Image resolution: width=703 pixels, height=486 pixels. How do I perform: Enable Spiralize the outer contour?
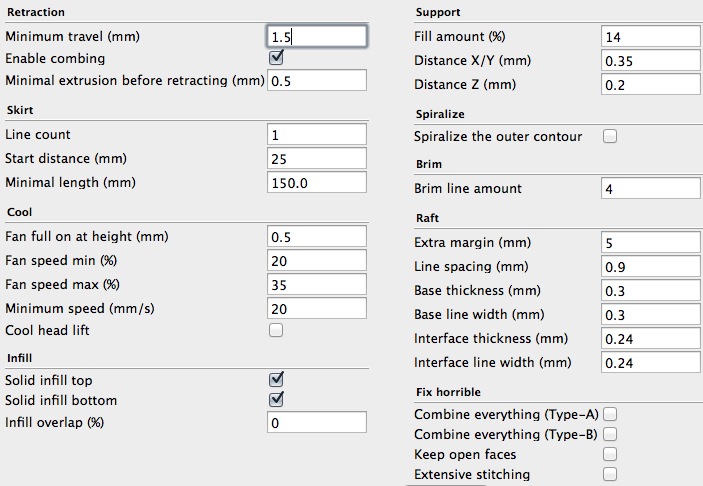click(610, 136)
